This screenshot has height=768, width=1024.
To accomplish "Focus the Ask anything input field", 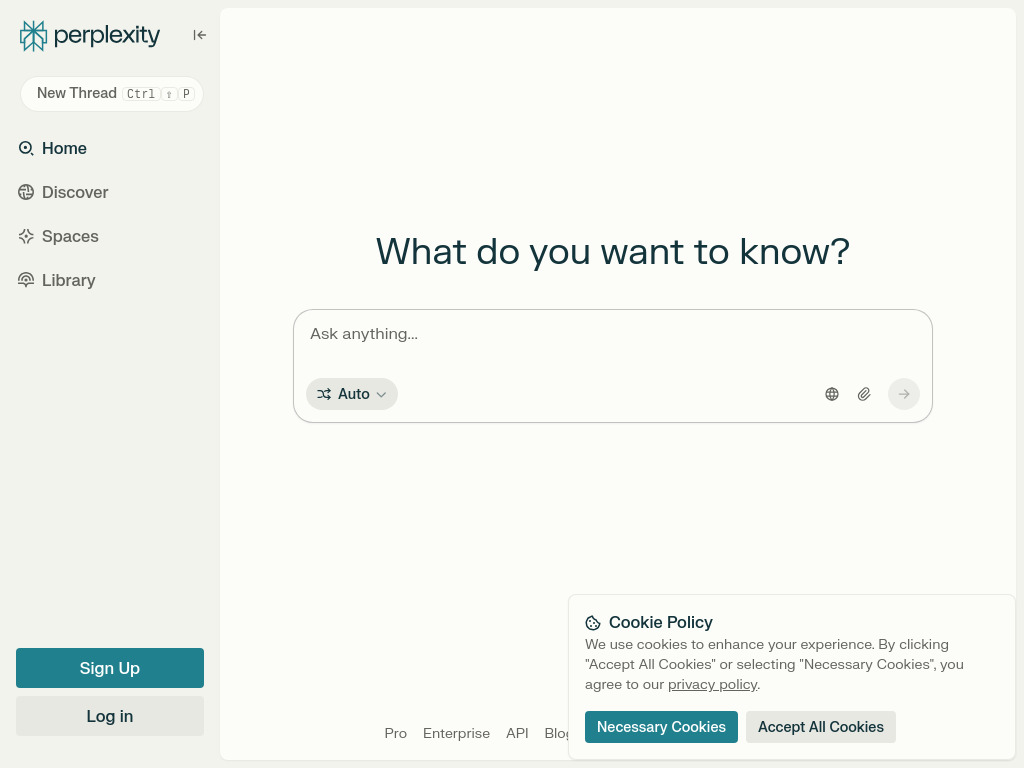I will [612, 334].
